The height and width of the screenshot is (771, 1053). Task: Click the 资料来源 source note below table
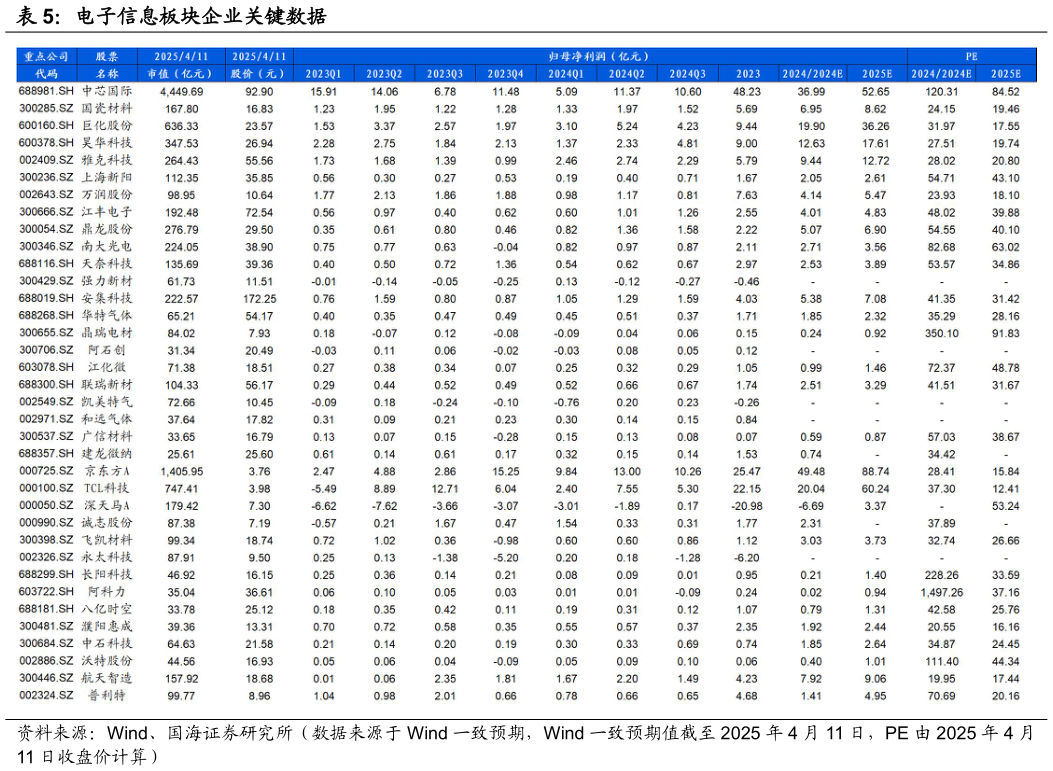coord(525,744)
